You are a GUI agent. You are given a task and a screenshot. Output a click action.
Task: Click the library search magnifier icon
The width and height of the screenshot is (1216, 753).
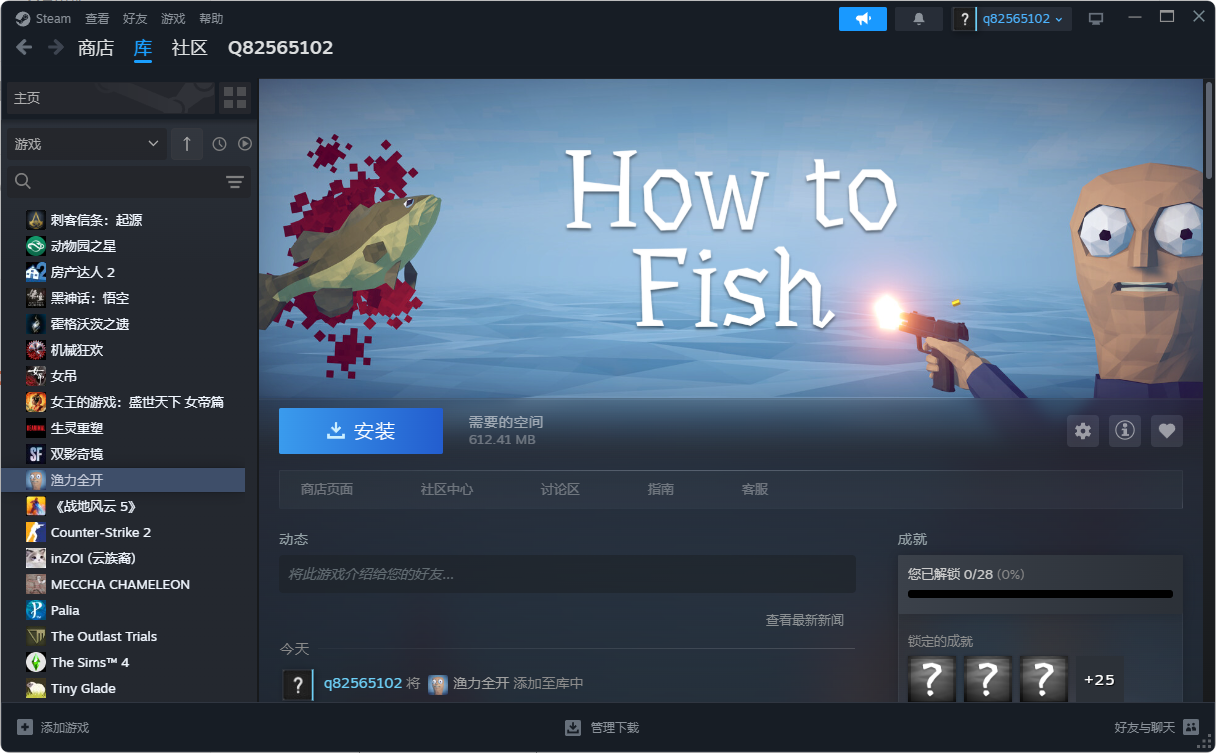click(23, 181)
